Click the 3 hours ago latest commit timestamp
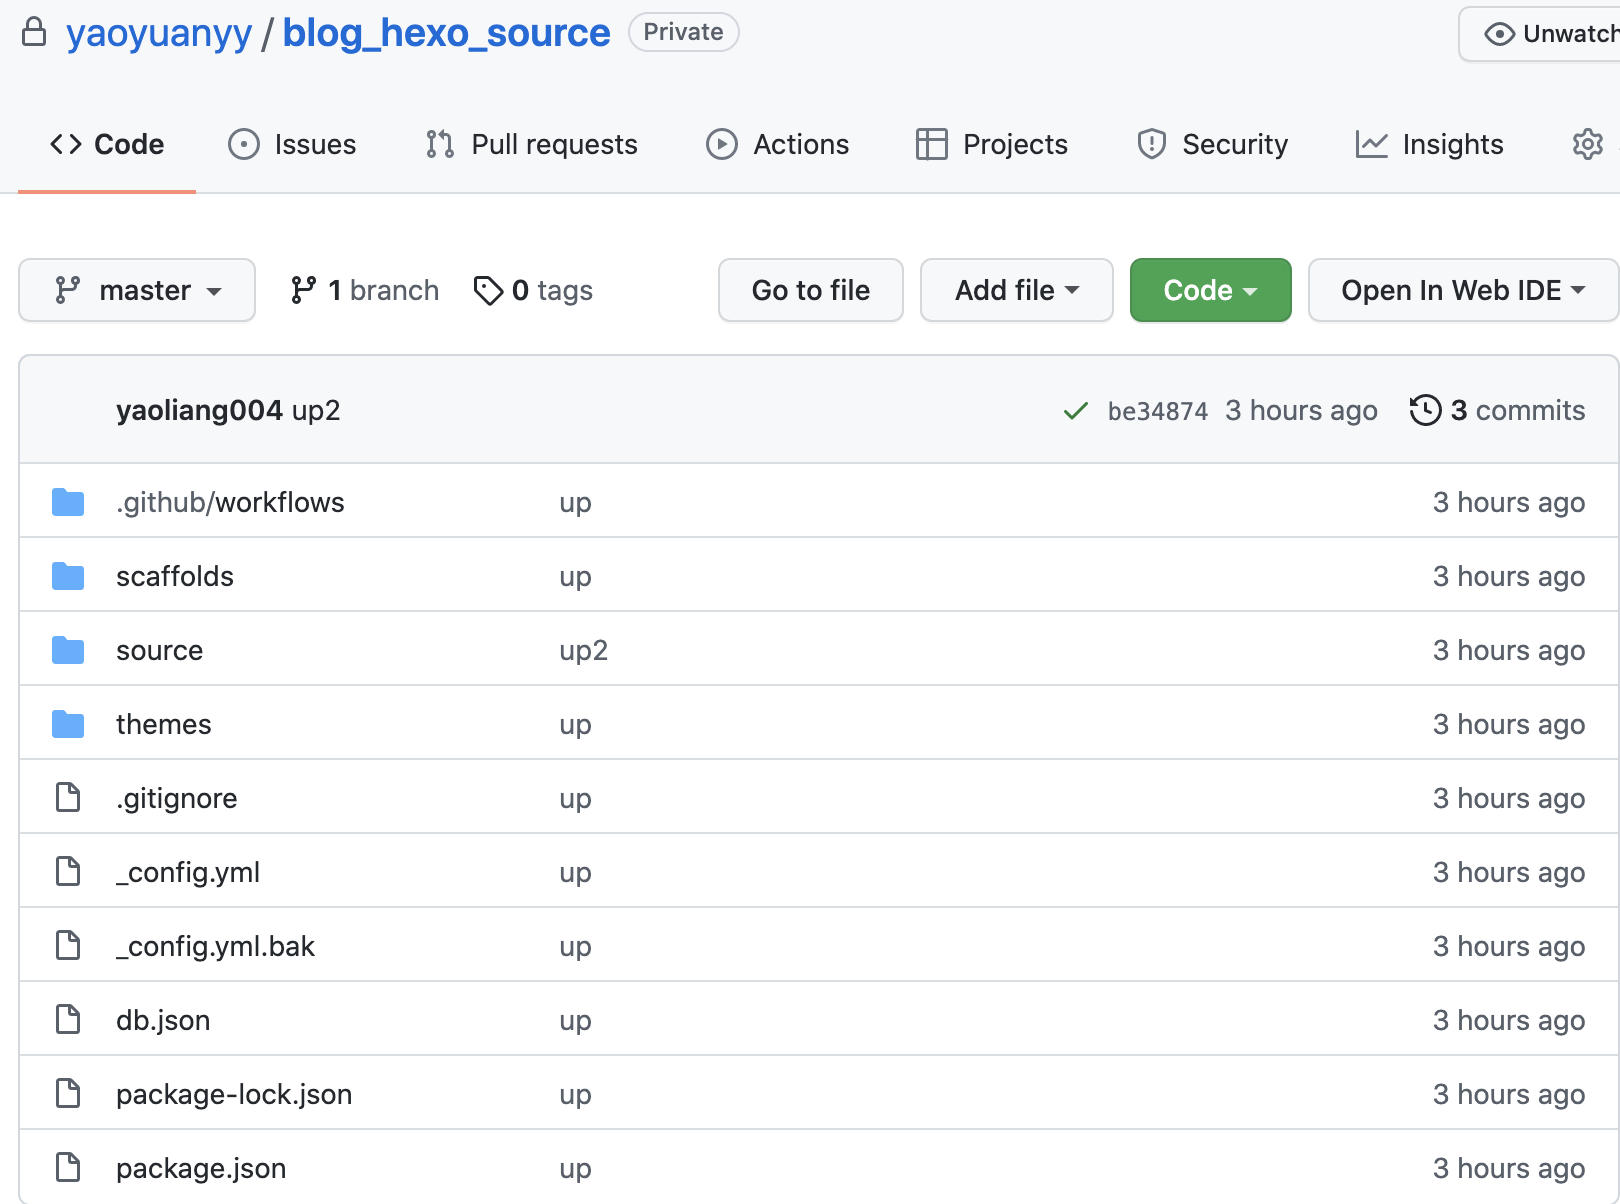 (1301, 411)
